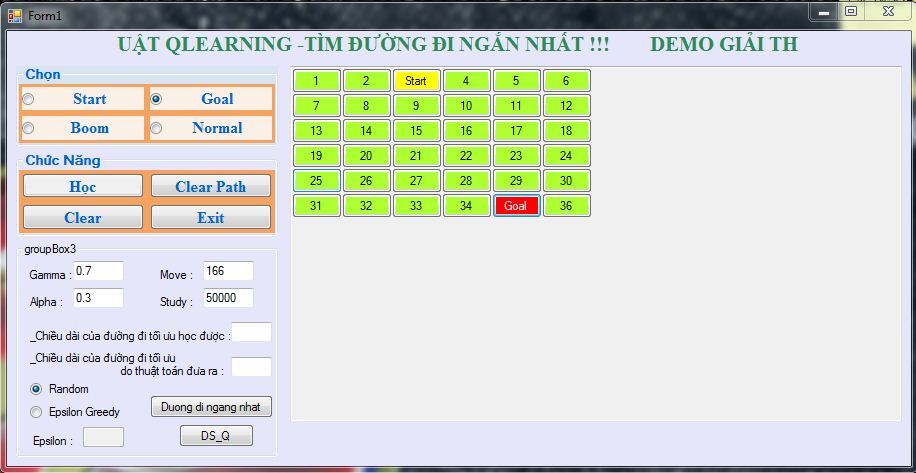Image resolution: width=916 pixels, height=473 pixels.
Task: Click grid cell 36
Action: tap(567, 206)
